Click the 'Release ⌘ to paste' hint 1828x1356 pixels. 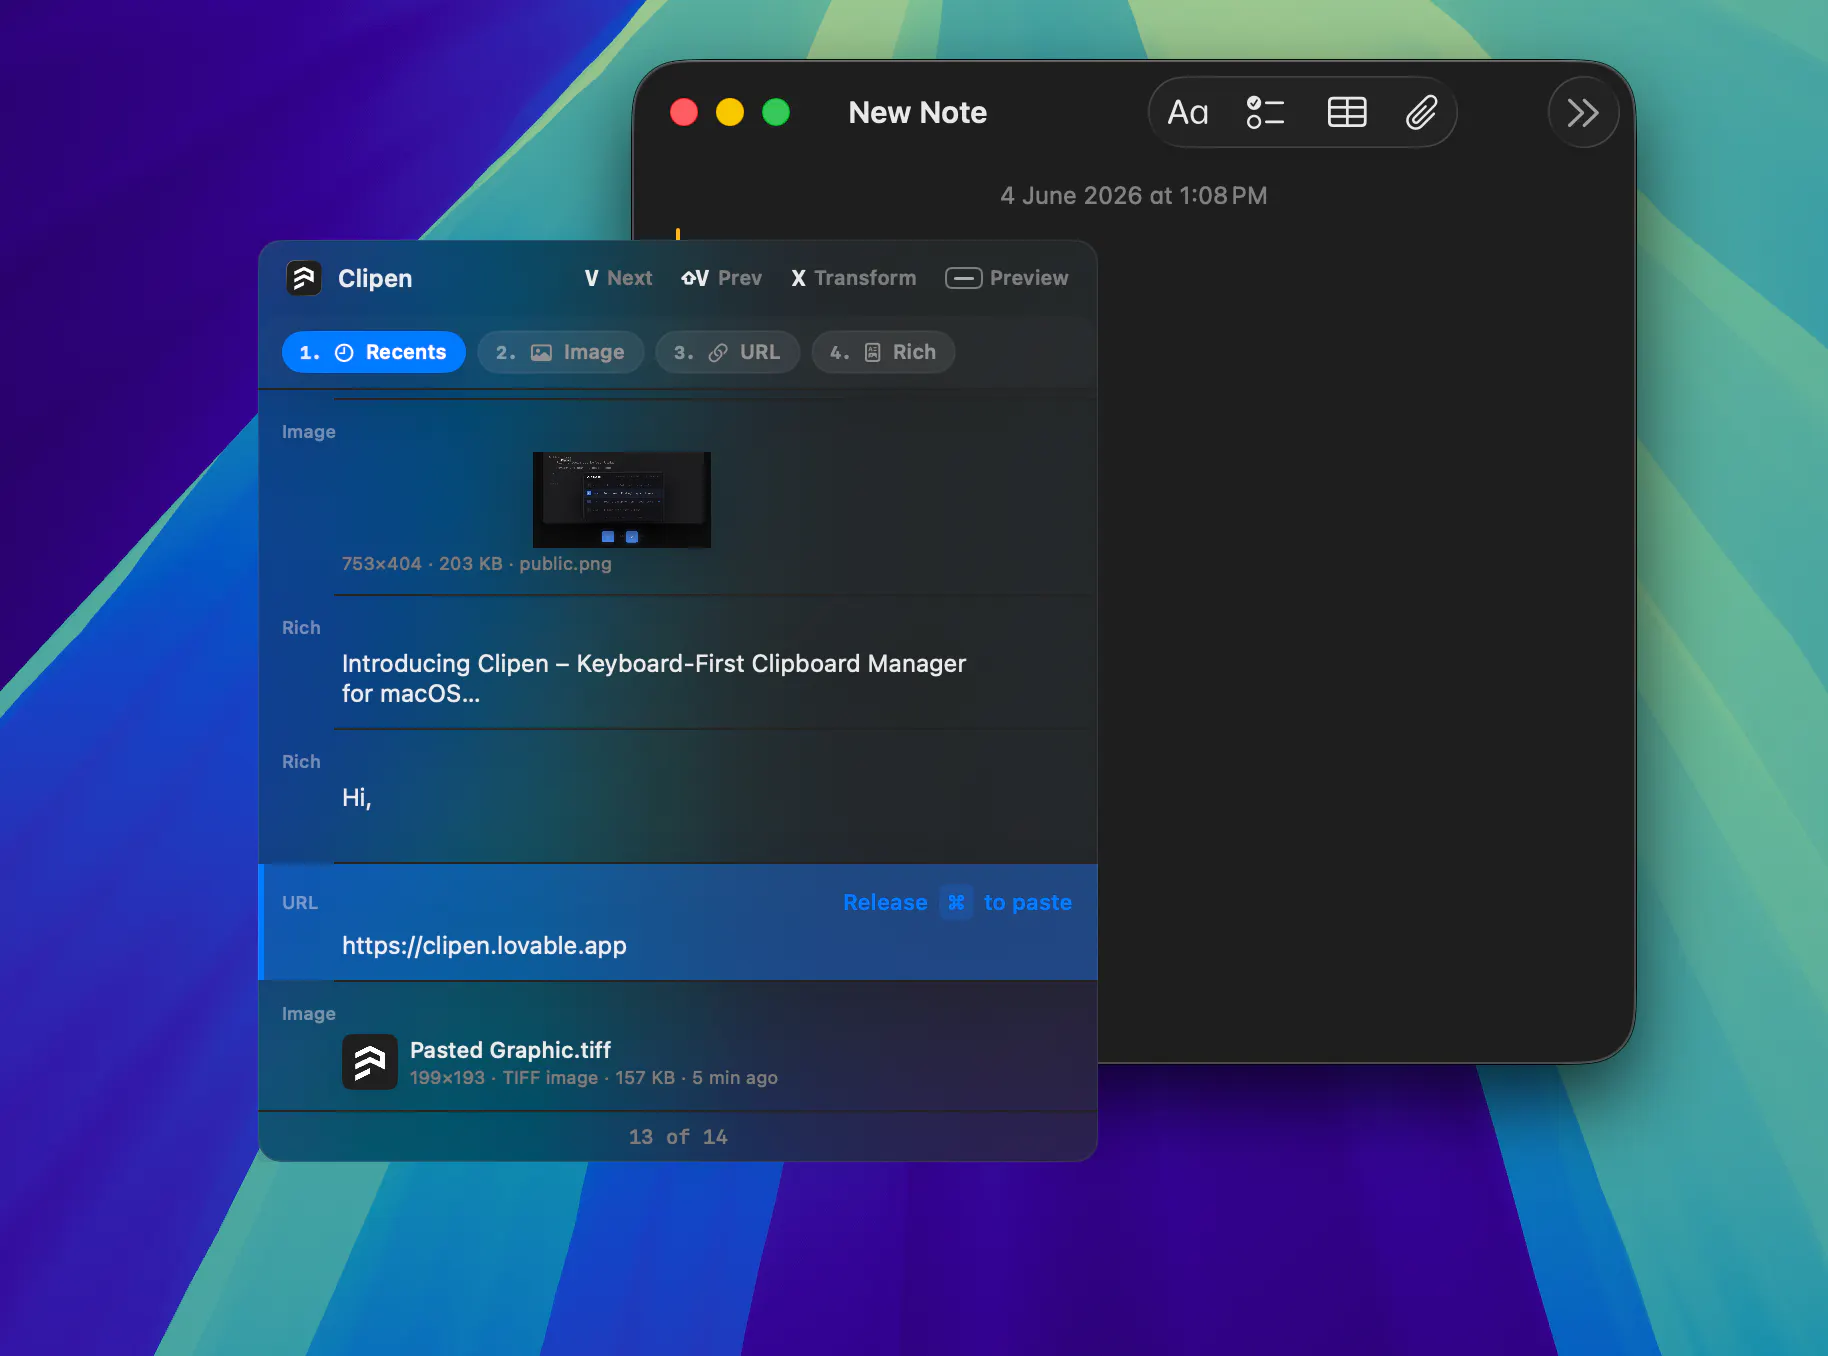point(957,902)
